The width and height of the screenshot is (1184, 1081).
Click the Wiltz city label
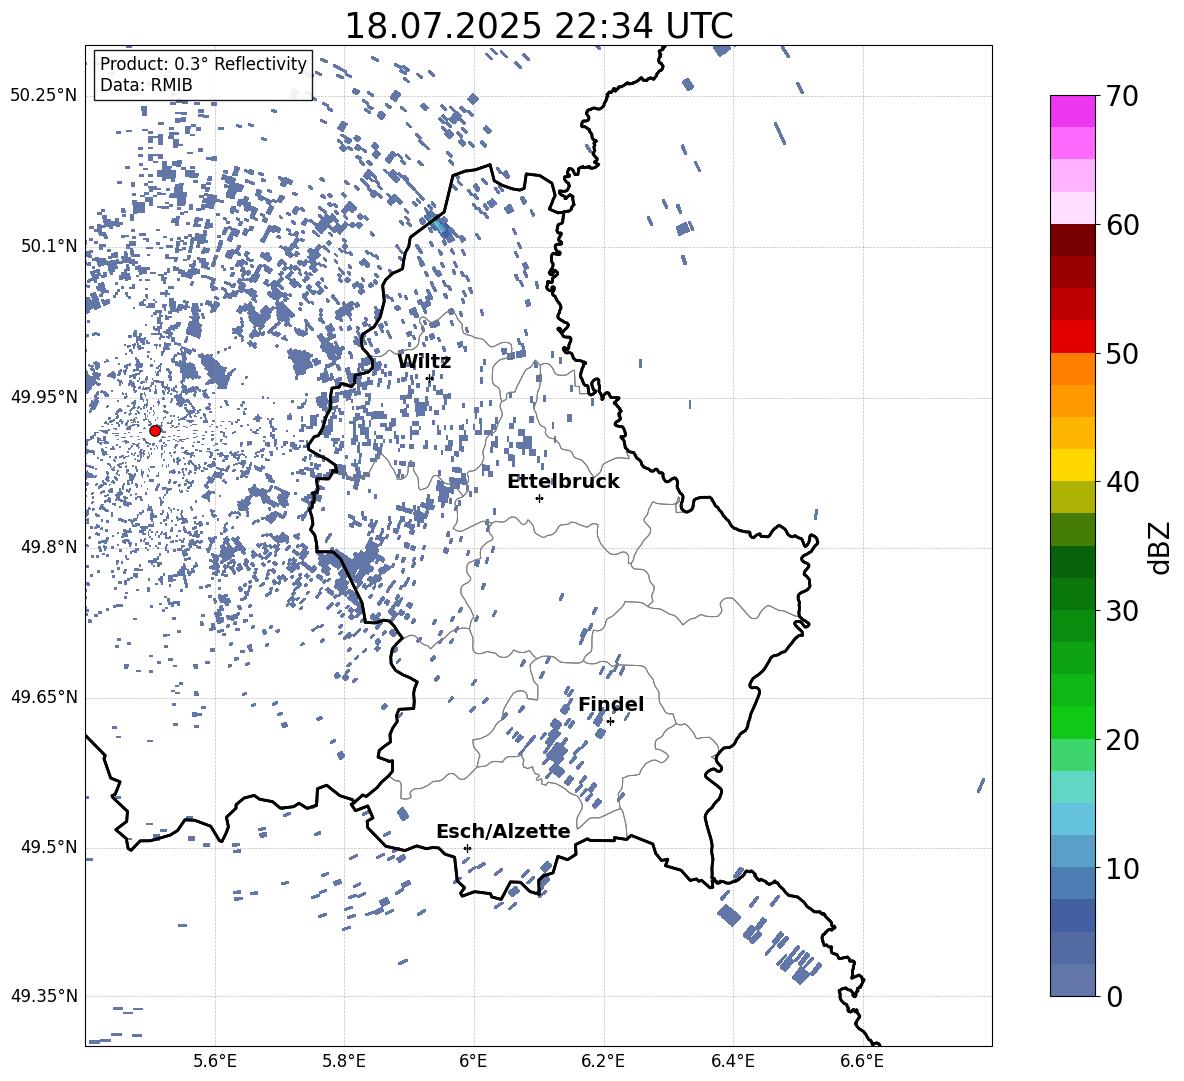[x=424, y=362]
